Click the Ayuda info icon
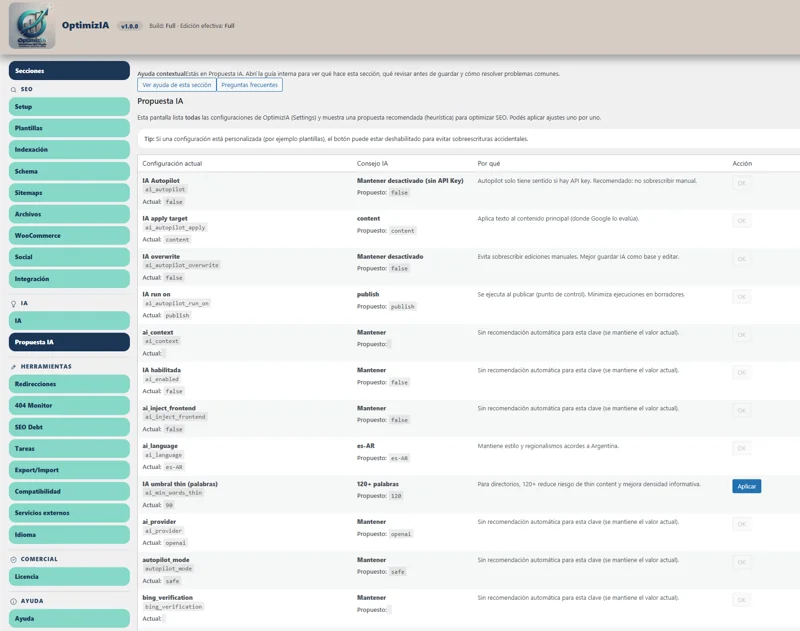 click(13, 601)
